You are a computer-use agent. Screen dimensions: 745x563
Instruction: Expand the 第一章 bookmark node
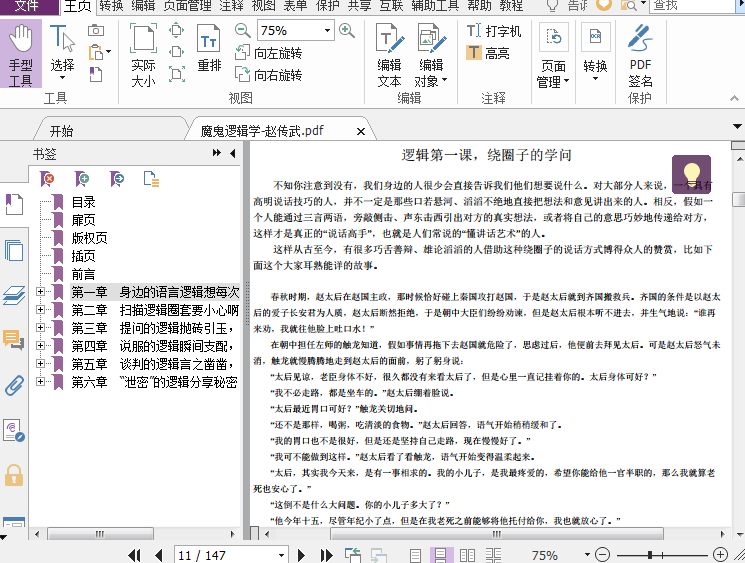(x=40, y=292)
